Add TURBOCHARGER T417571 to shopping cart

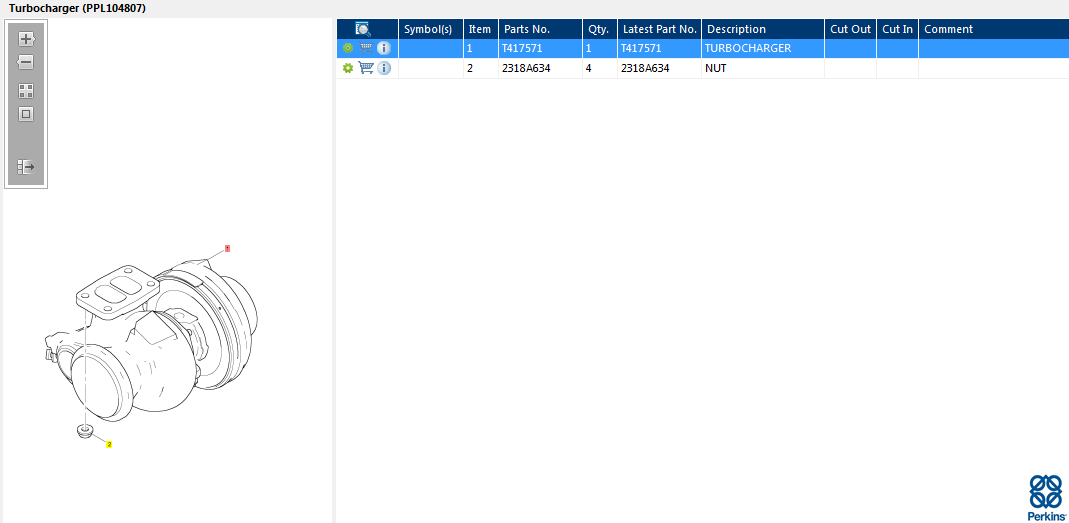366,48
